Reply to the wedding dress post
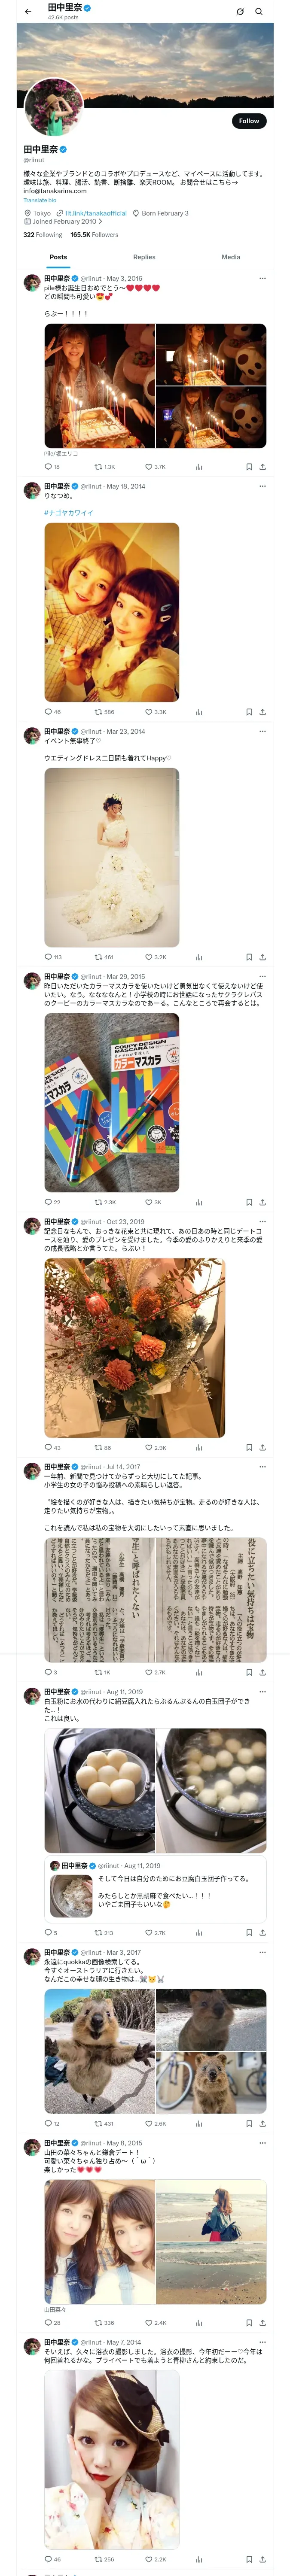 coord(53,957)
